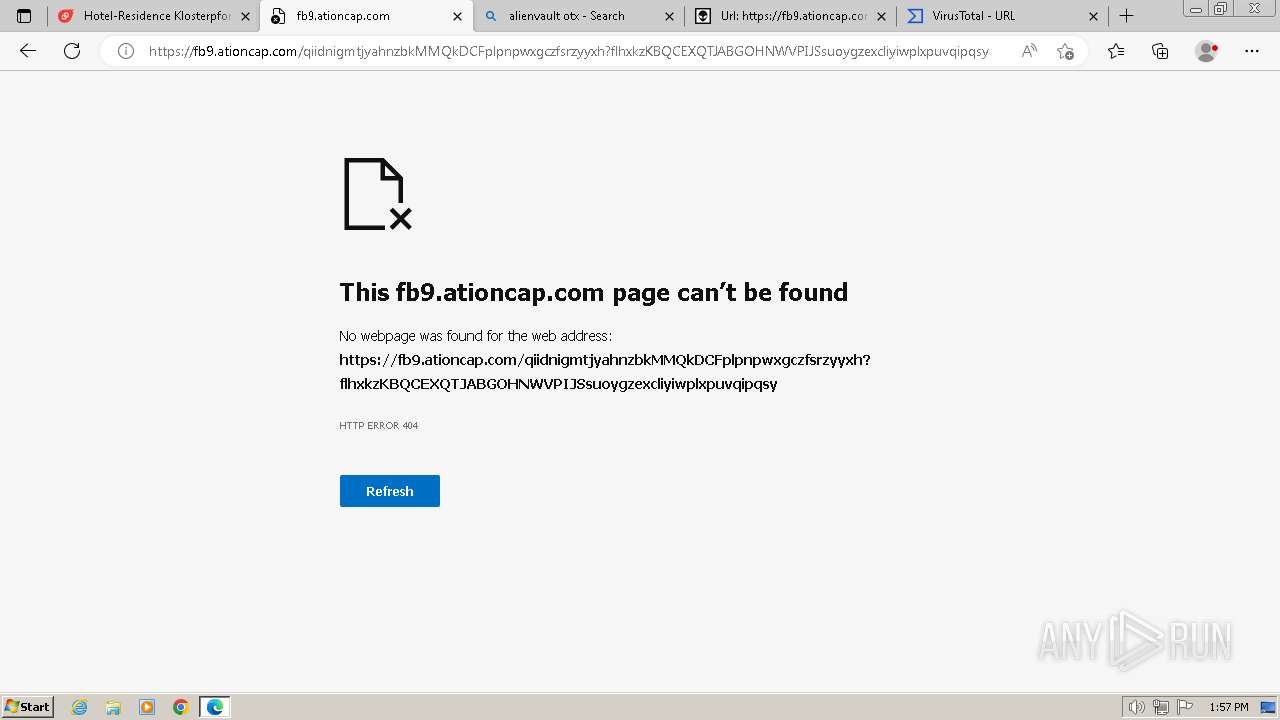The width and height of the screenshot is (1280, 720).
Task: Close the fb9.ationcap.com tab
Action: point(457,16)
